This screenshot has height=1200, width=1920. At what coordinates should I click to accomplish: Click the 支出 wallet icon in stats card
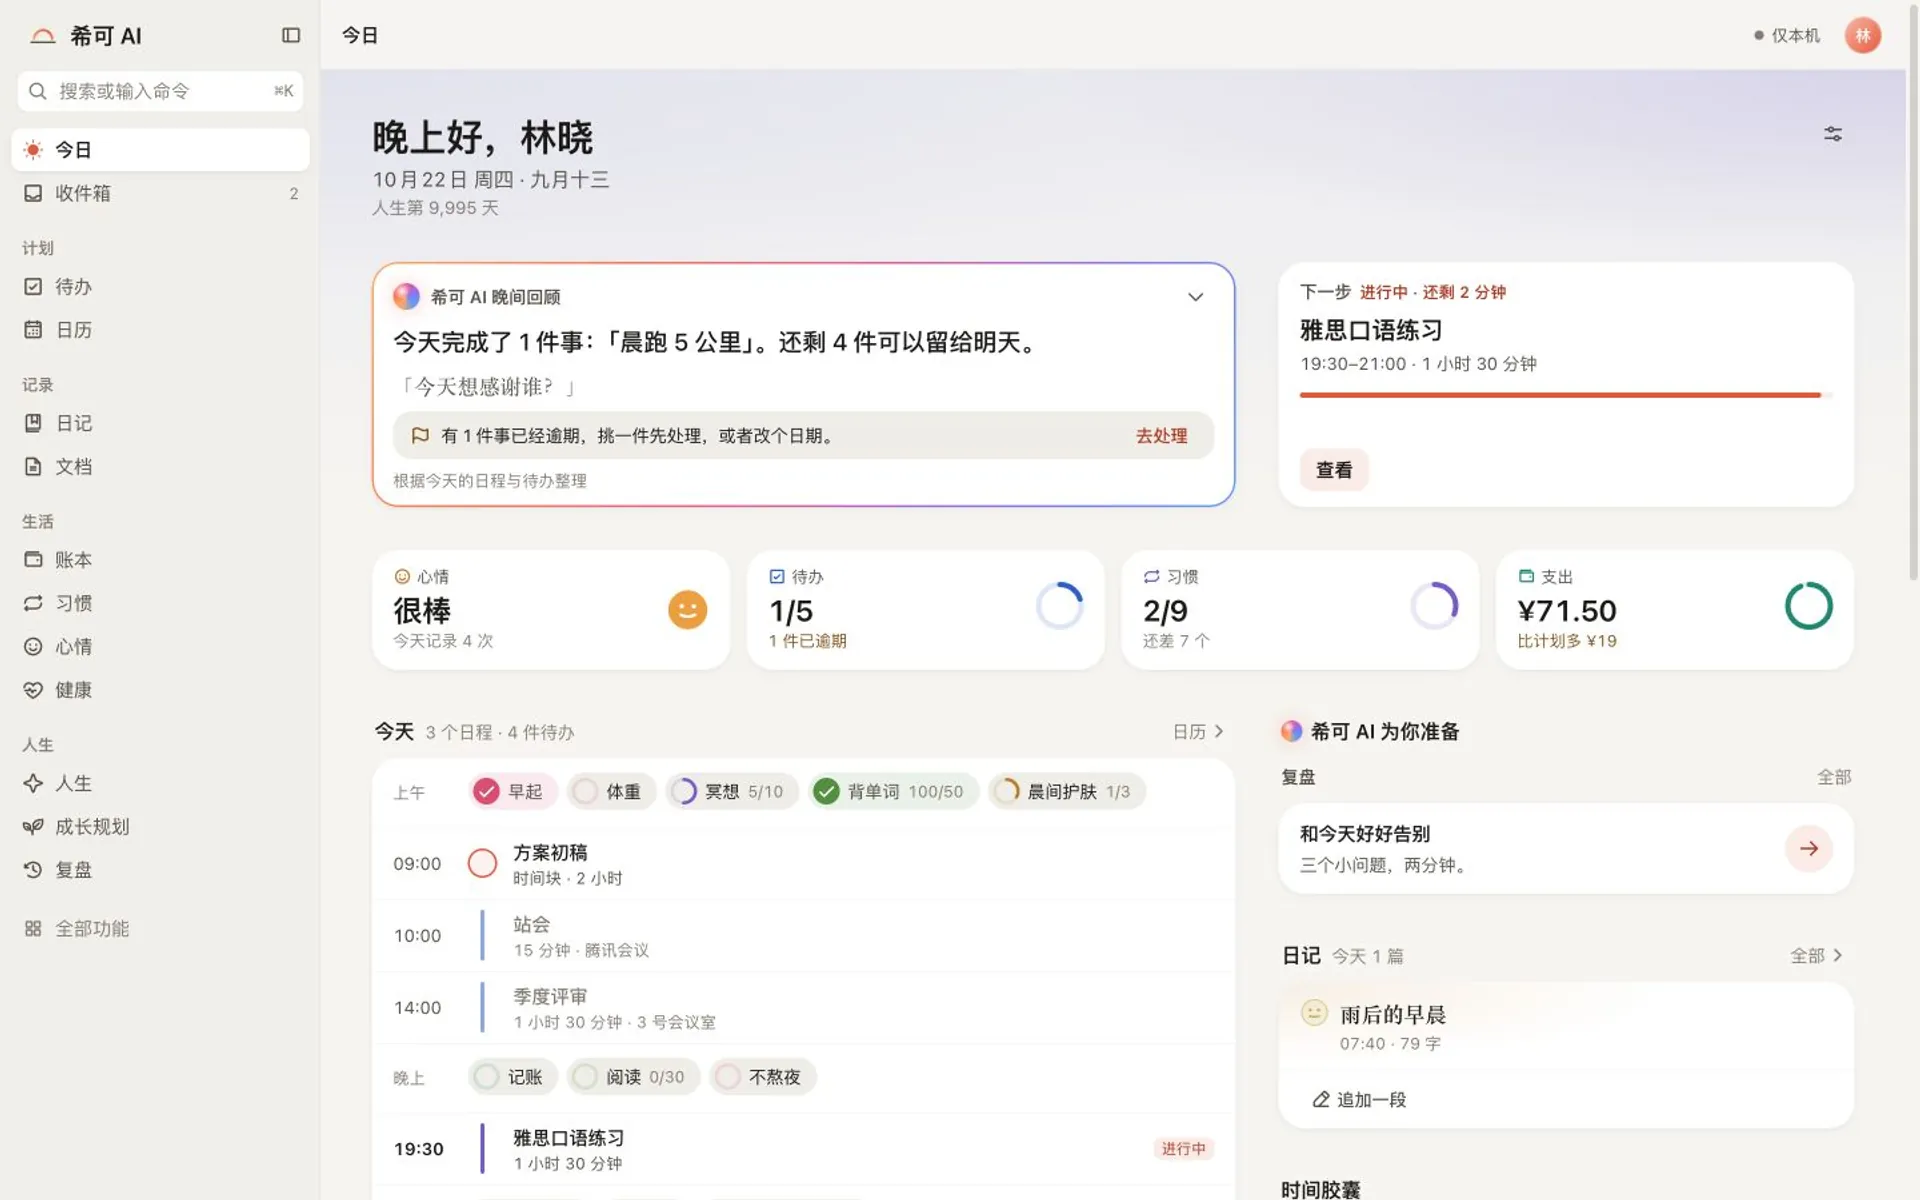[x=1526, y=576]
